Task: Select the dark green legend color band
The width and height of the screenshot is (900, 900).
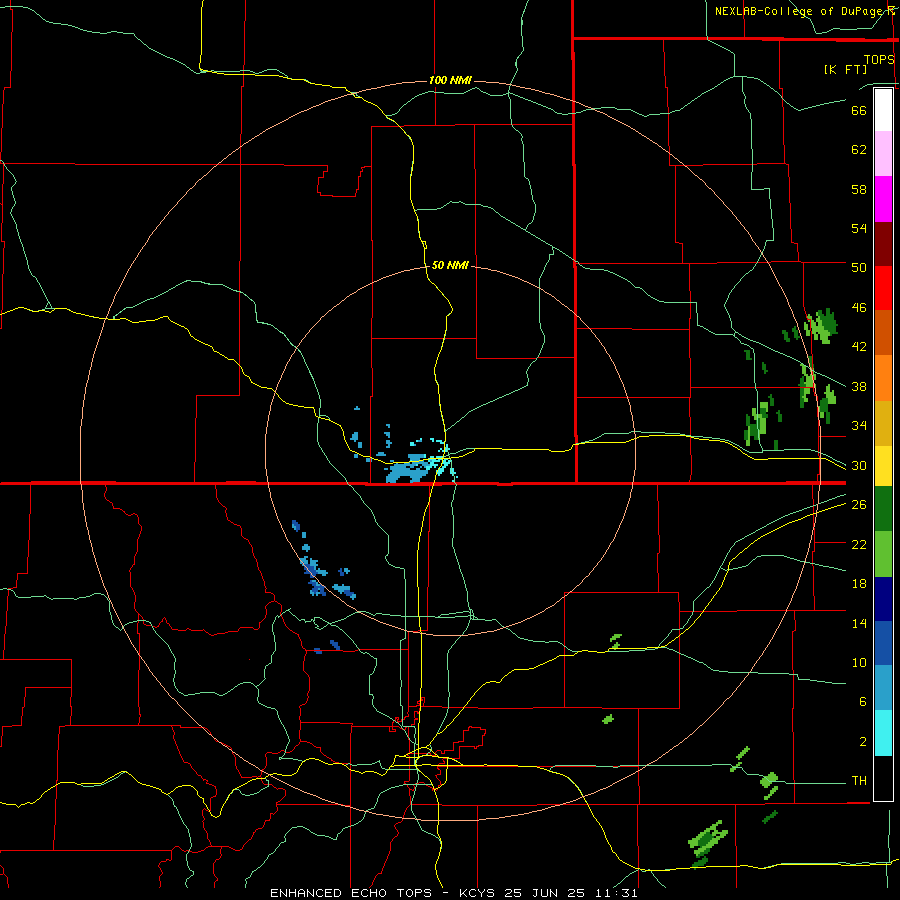Action: [883, 509]
